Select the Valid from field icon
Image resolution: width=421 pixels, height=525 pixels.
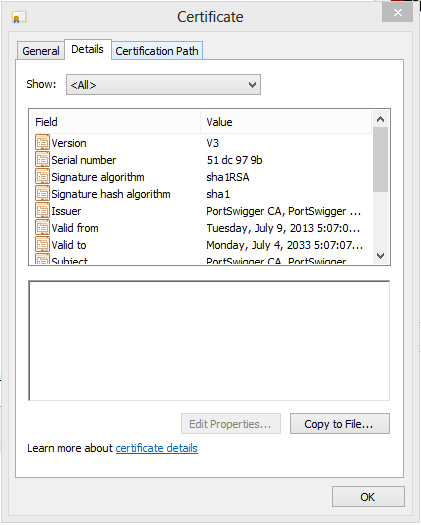coord(42,228)
